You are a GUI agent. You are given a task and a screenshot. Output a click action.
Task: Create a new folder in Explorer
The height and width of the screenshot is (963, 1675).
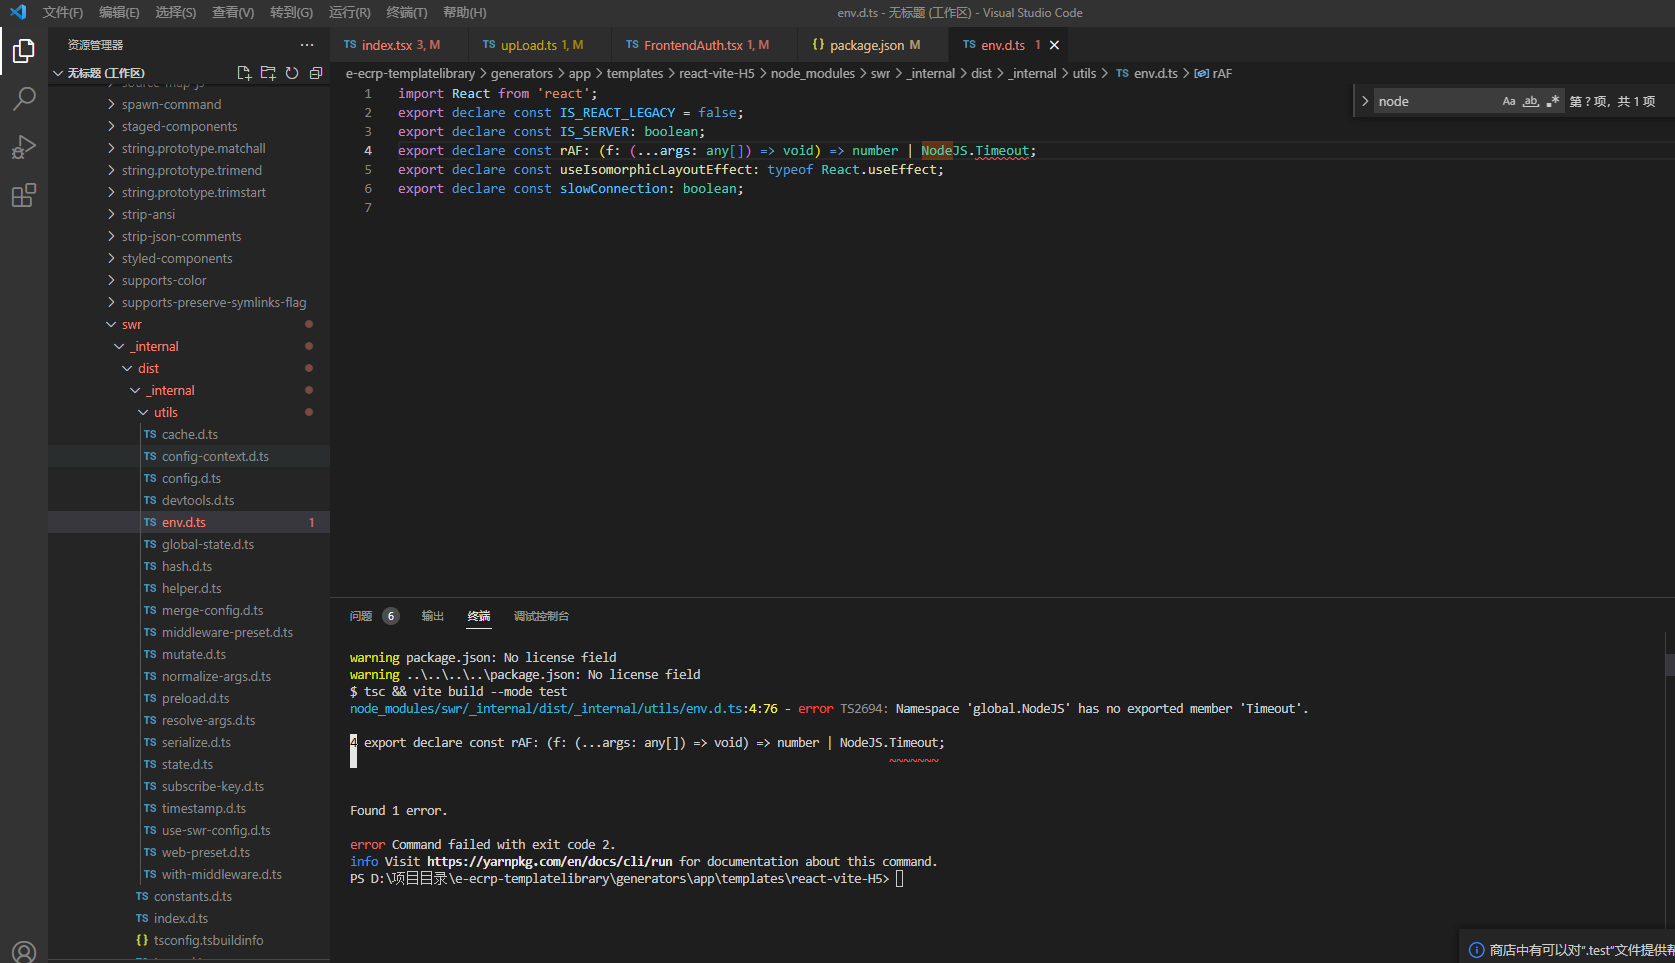coord(267,72)
